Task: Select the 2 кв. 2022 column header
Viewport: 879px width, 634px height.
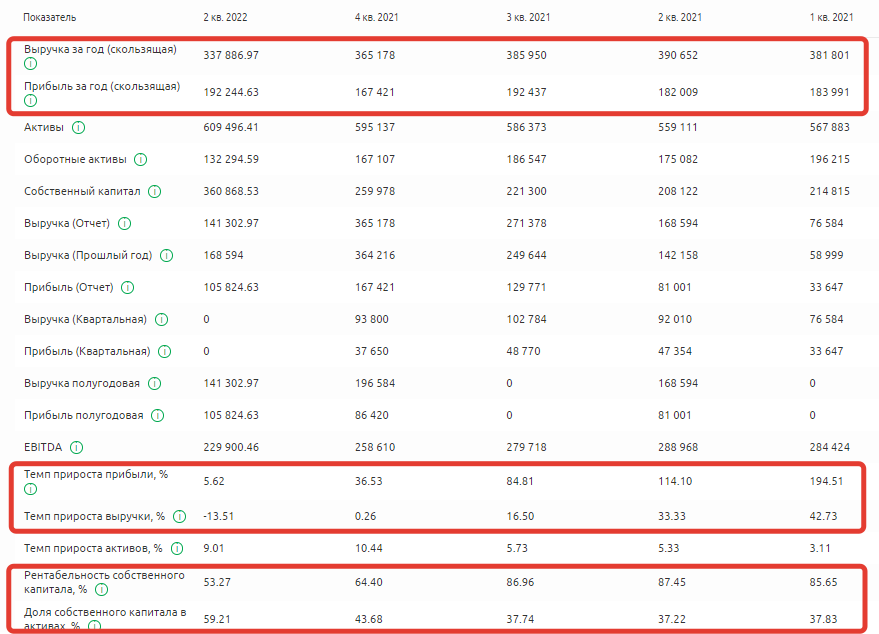Action: pos(225,18)
